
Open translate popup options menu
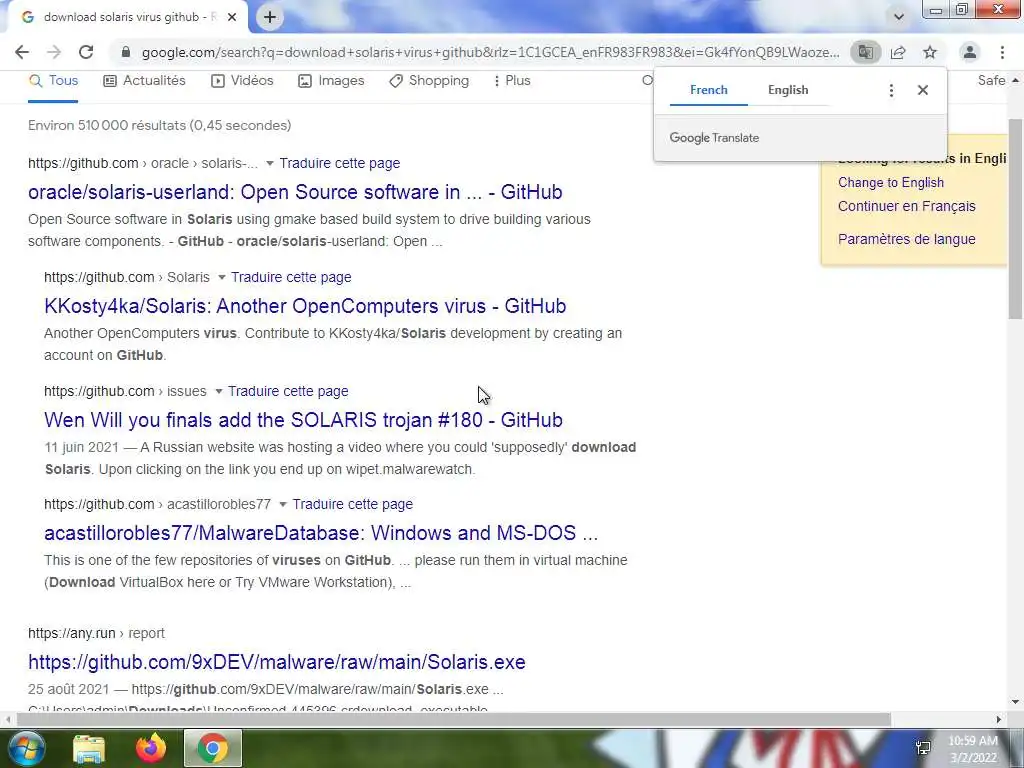891,90
